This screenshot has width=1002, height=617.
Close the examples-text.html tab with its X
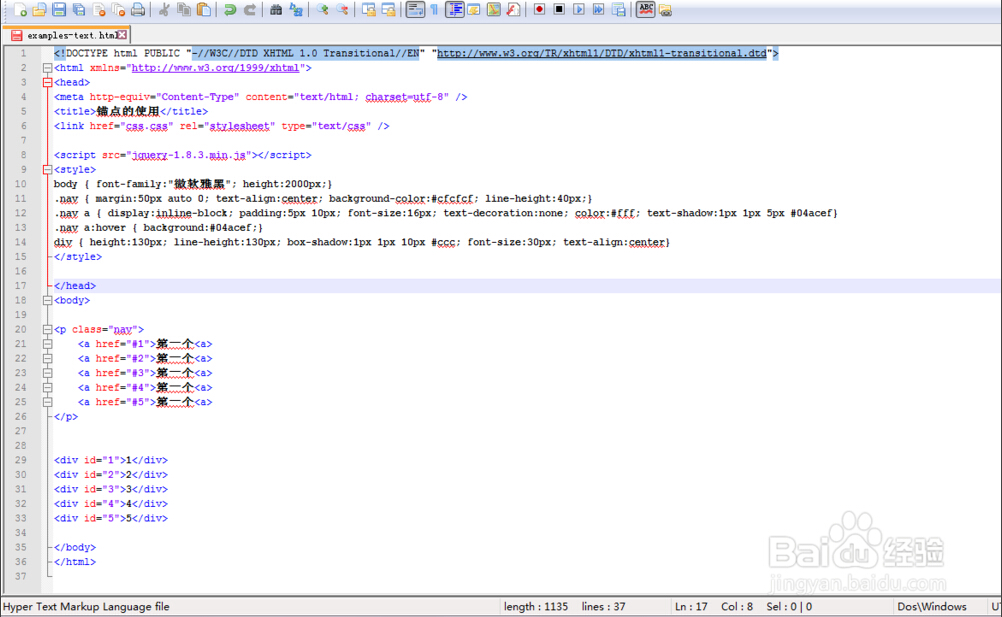pos(121,35)
